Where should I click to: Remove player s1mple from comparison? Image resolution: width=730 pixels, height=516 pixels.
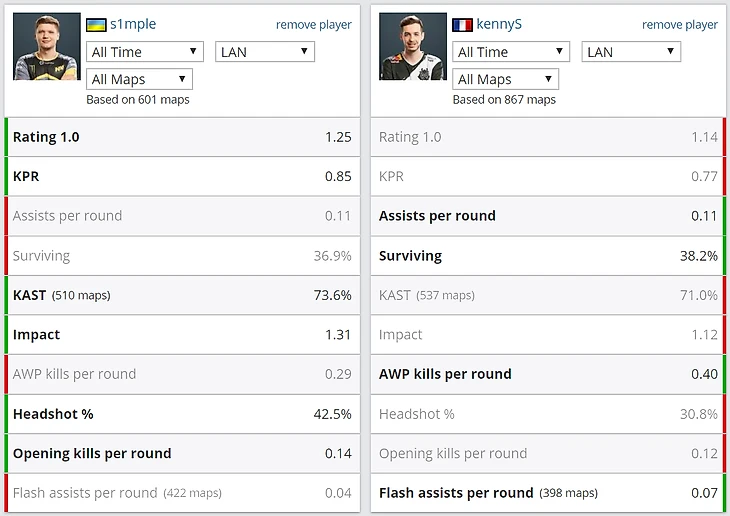314,25
